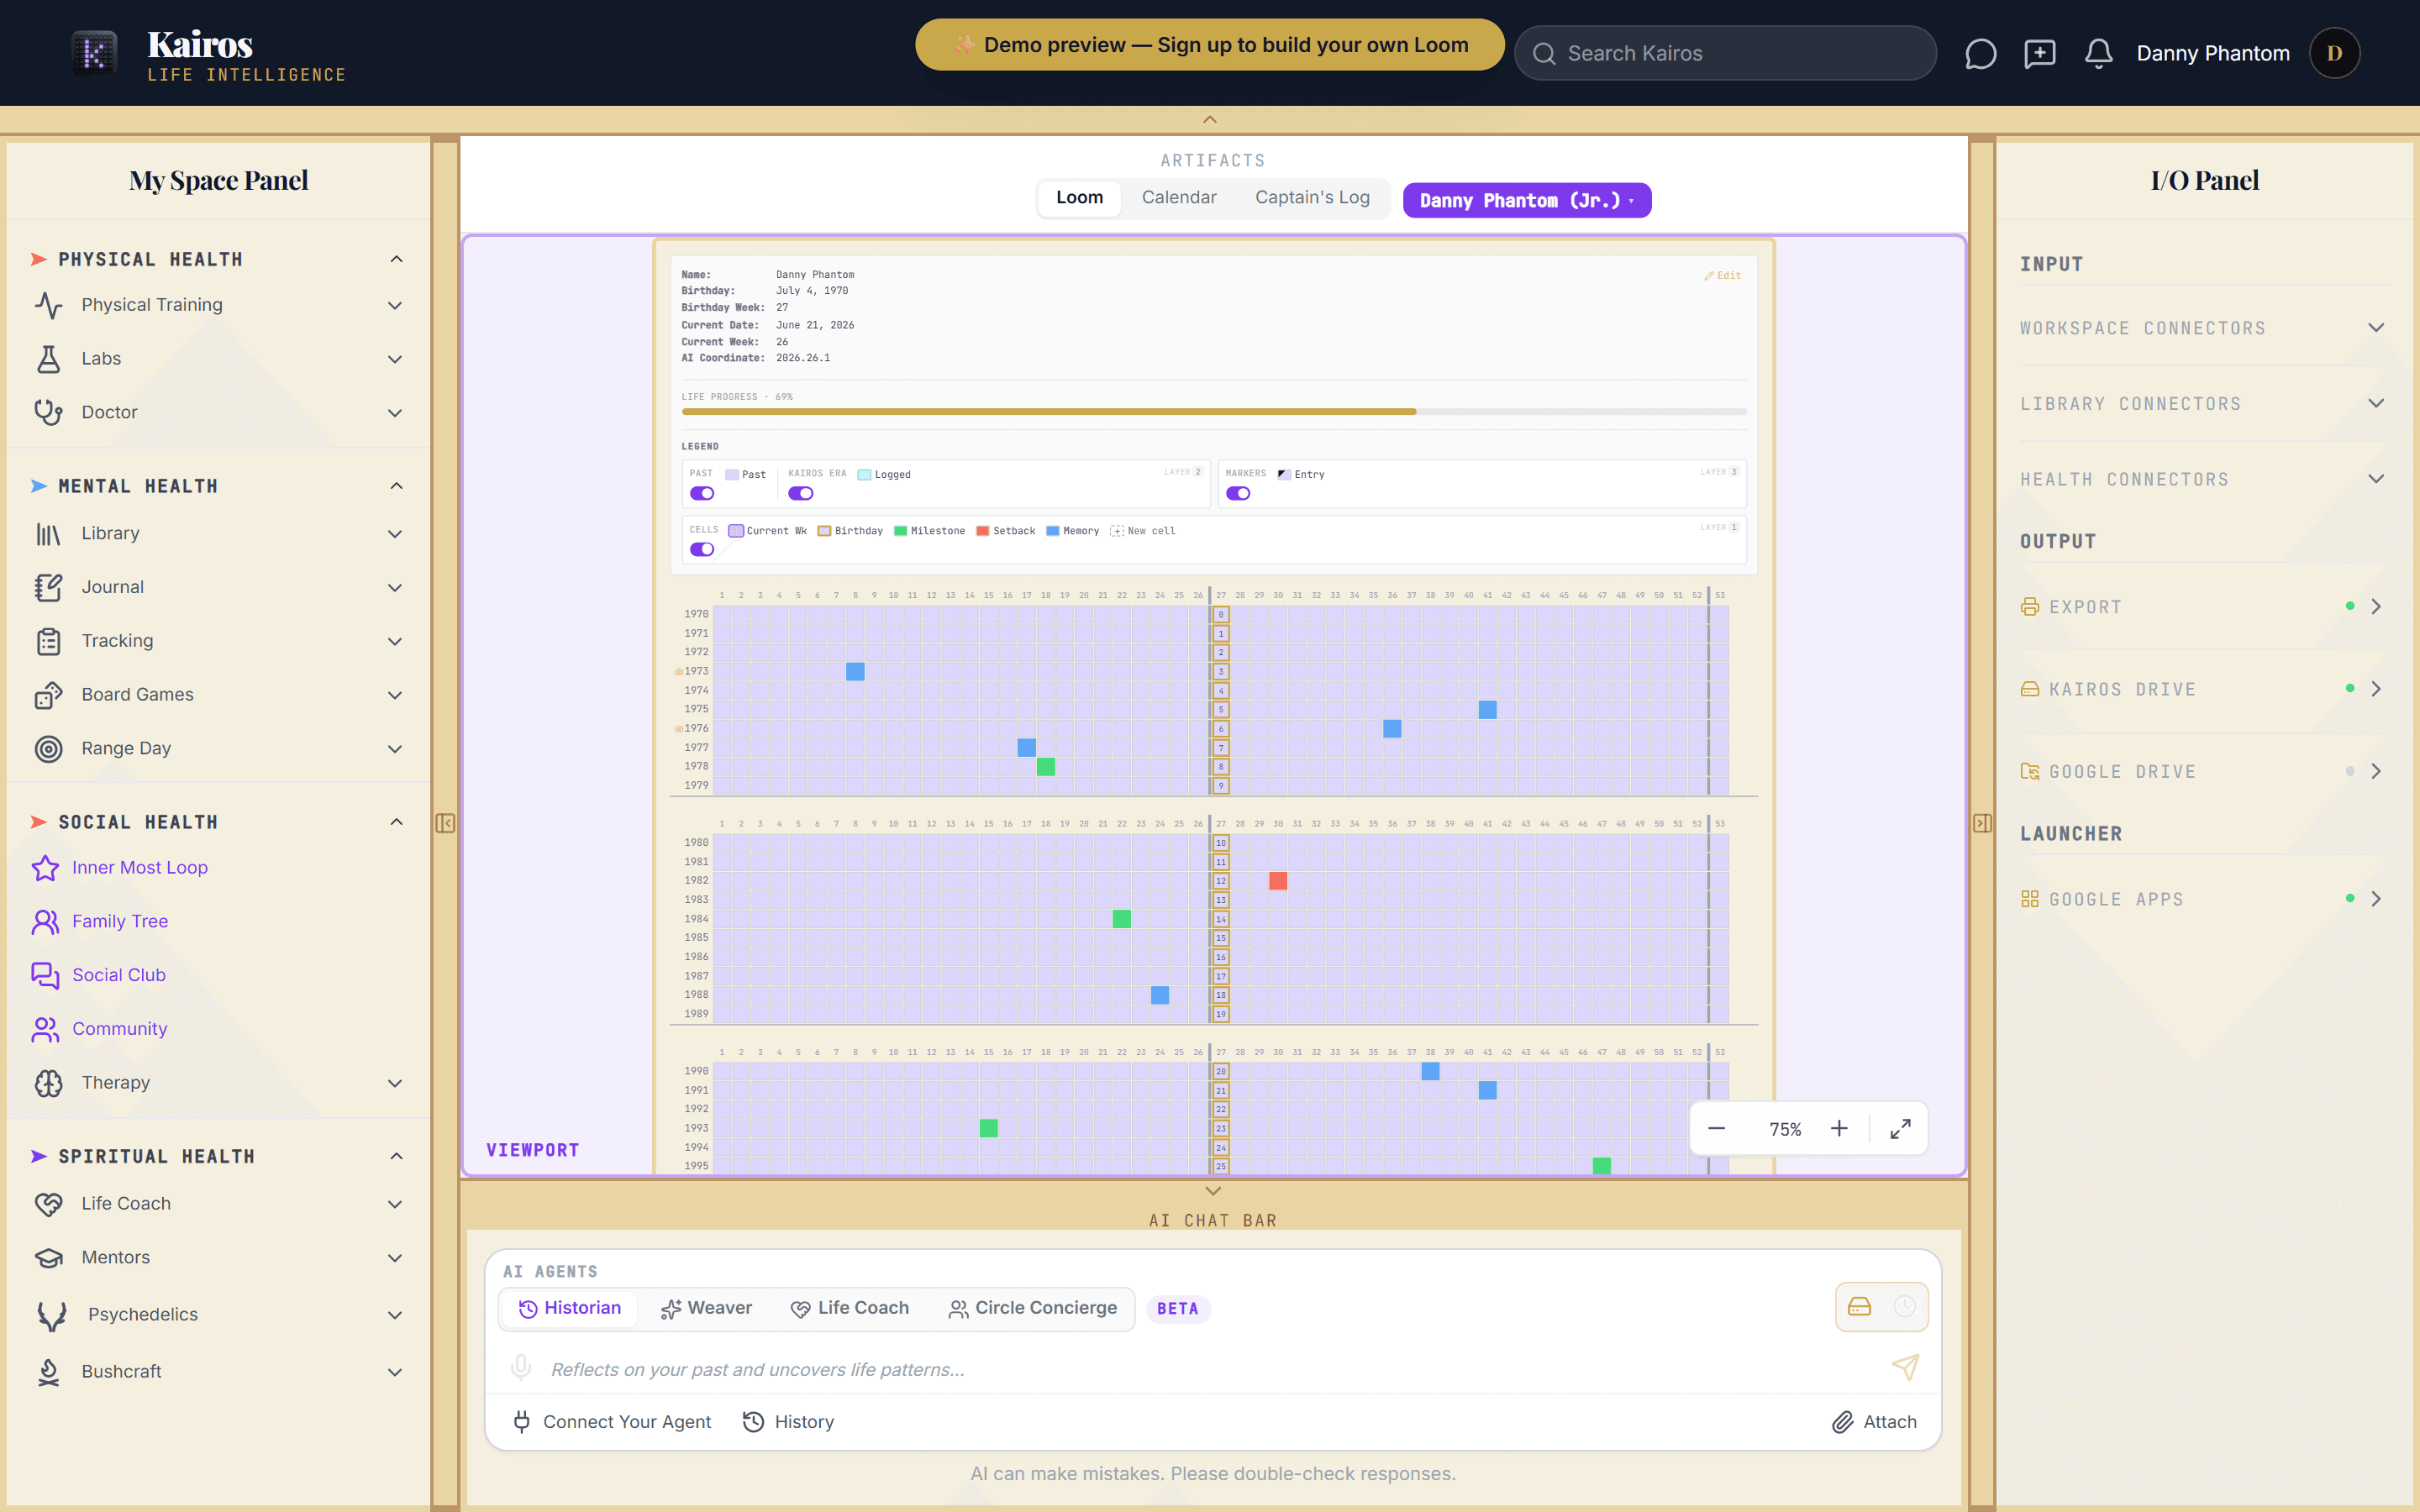Toggle the Past layer switch
The width and height of the screenshot is (2420, 1512).
click(x=702, y=493)
